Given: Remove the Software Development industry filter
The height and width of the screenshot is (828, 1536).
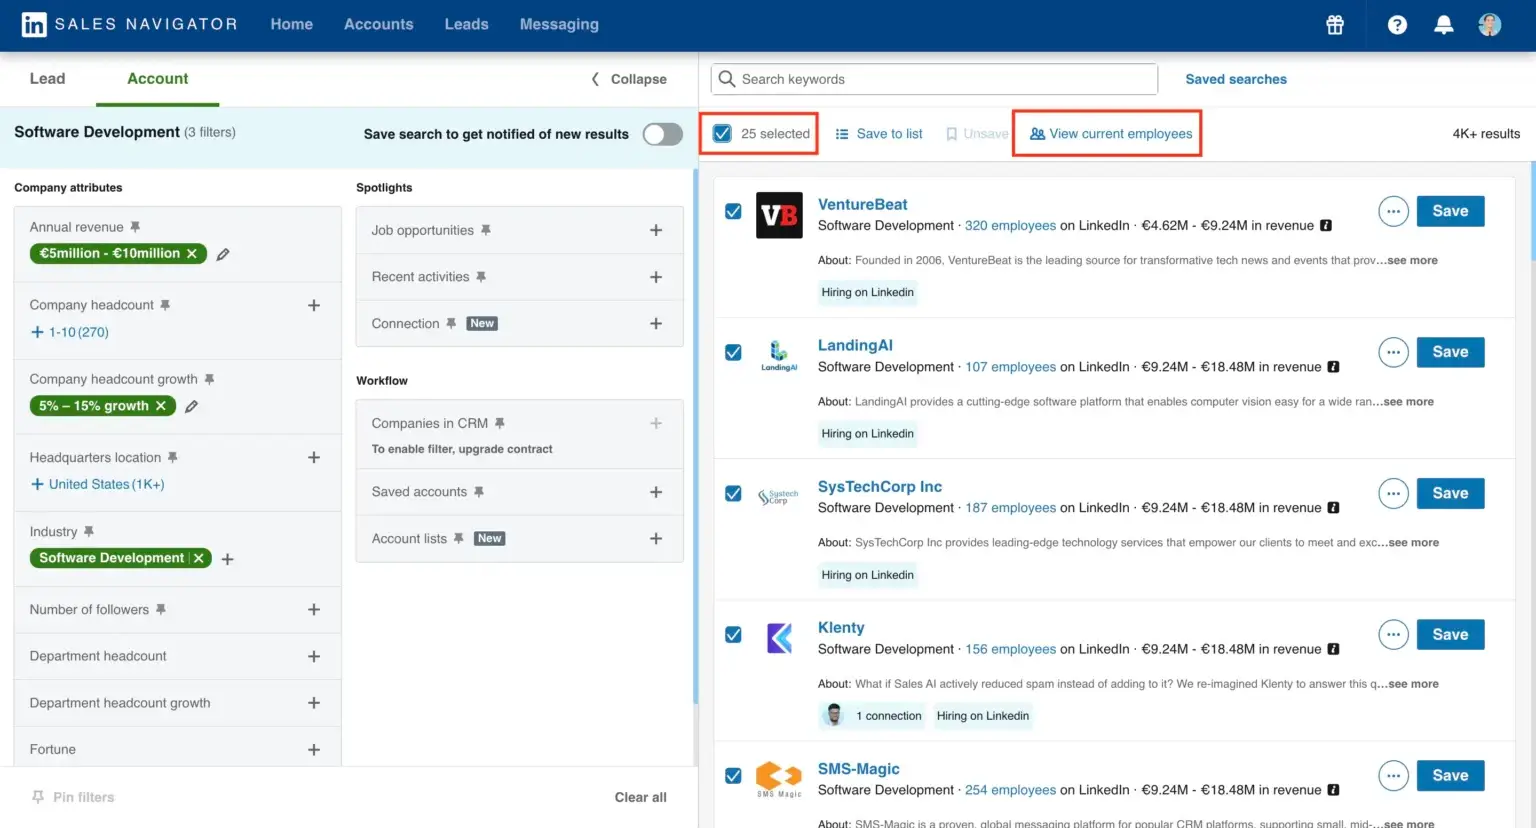Looking at the screenshot, I should pos(199,558).
